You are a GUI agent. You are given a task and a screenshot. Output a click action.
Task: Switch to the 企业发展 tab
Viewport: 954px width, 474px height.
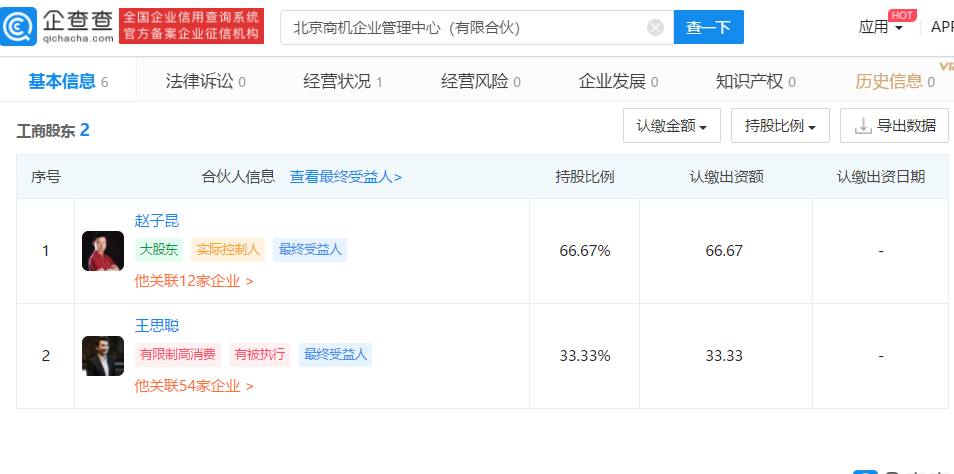pyautogui.click(x=618, y=81)
